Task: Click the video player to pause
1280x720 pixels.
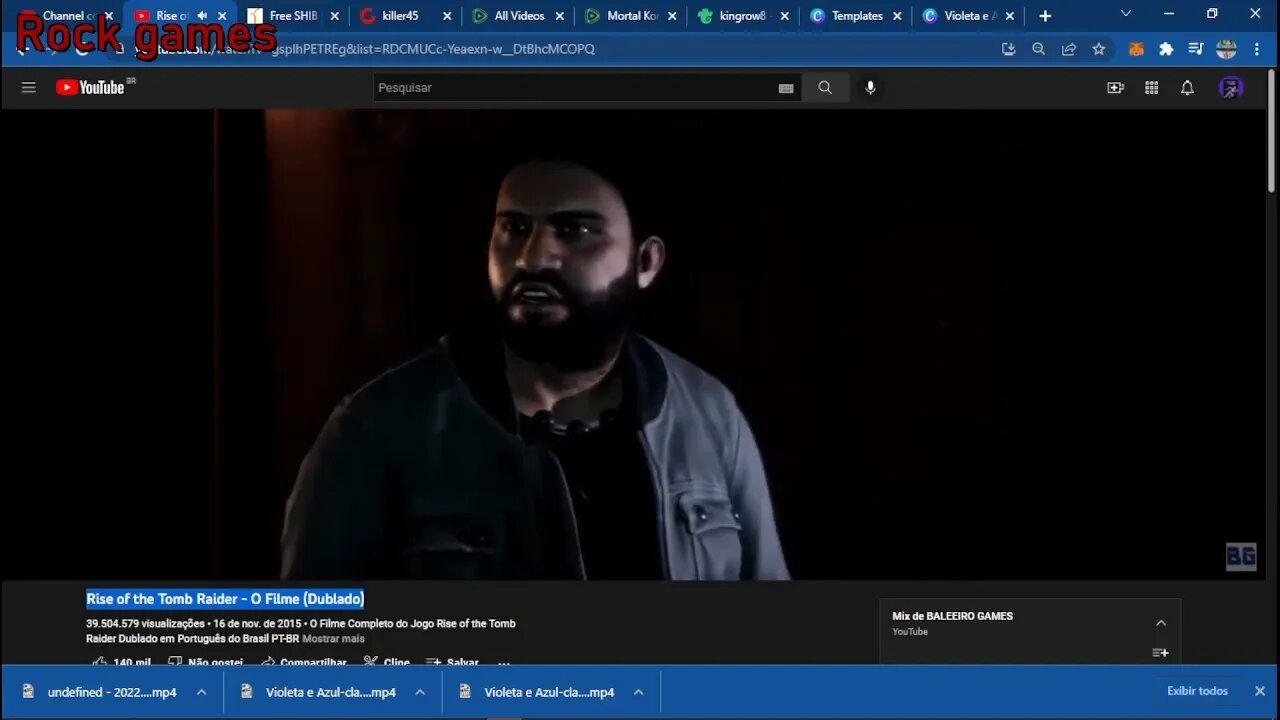Action: pyautogui.click(x=633, y=344)
